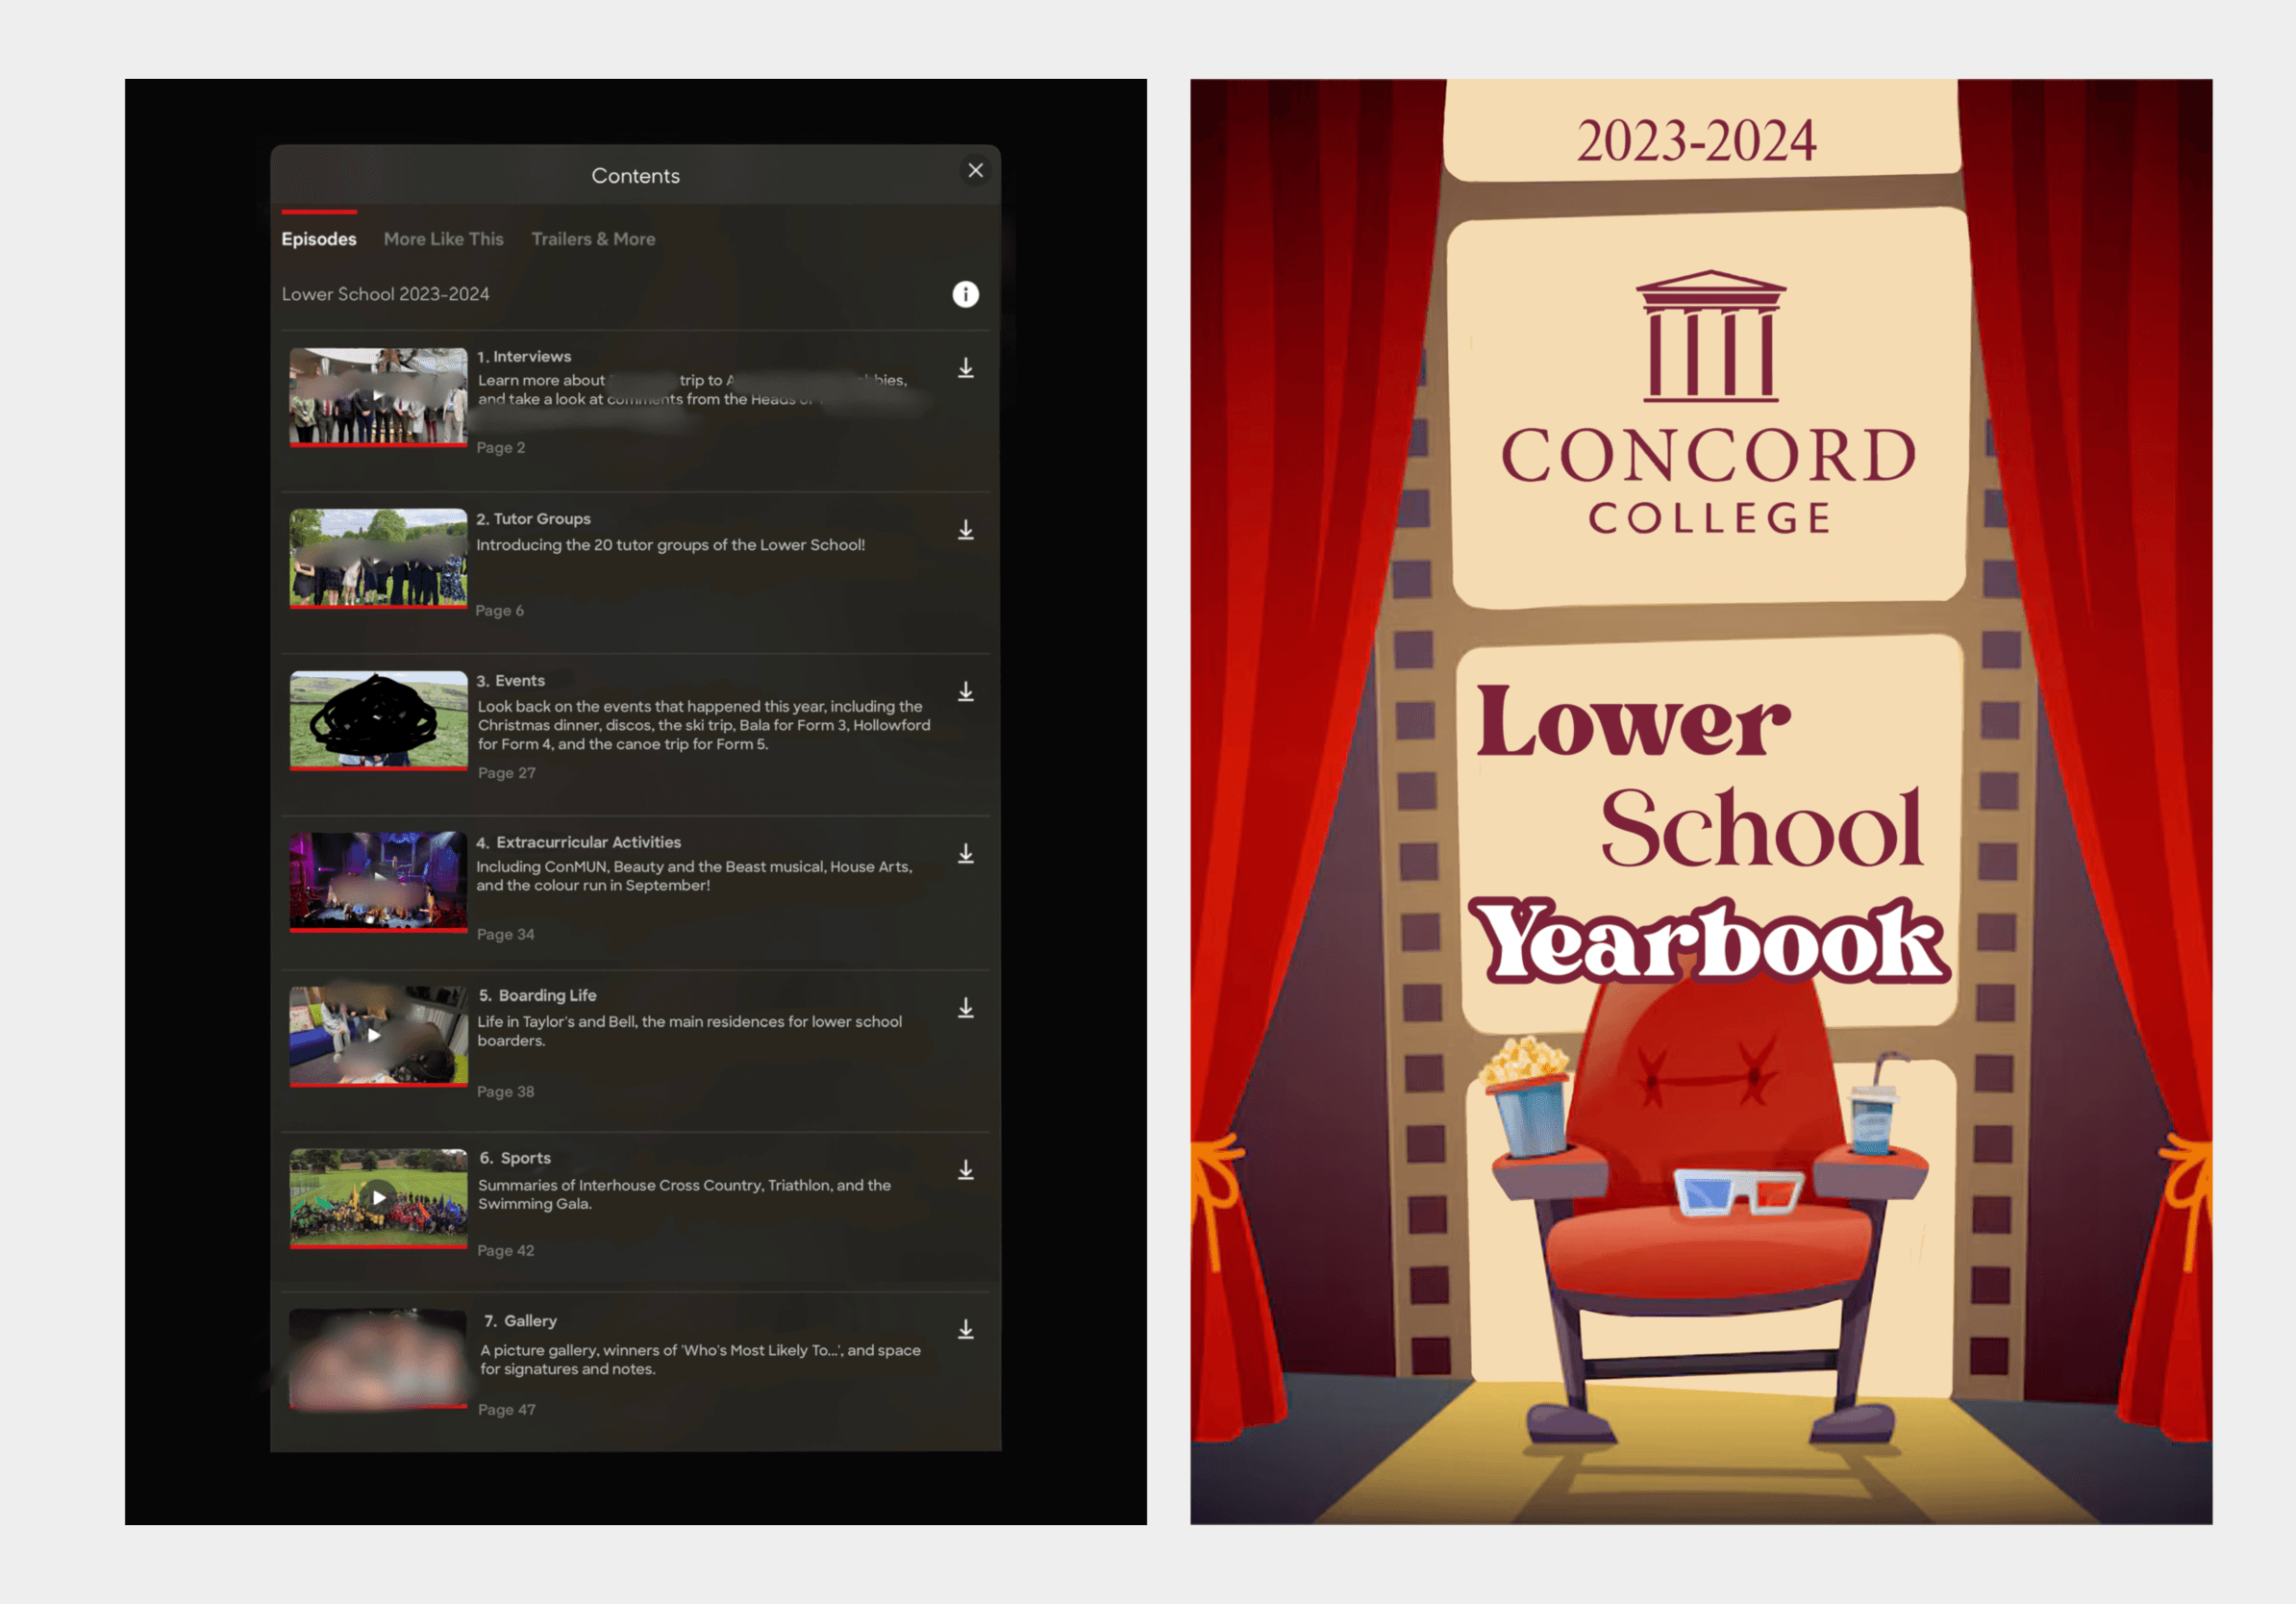
Task: Open the info icon beside Lower School 2023-2024
Action: coord(965,294)
